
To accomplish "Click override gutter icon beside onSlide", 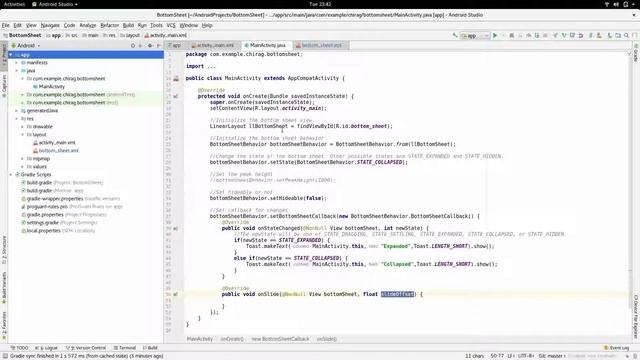I will pos(176,294).
